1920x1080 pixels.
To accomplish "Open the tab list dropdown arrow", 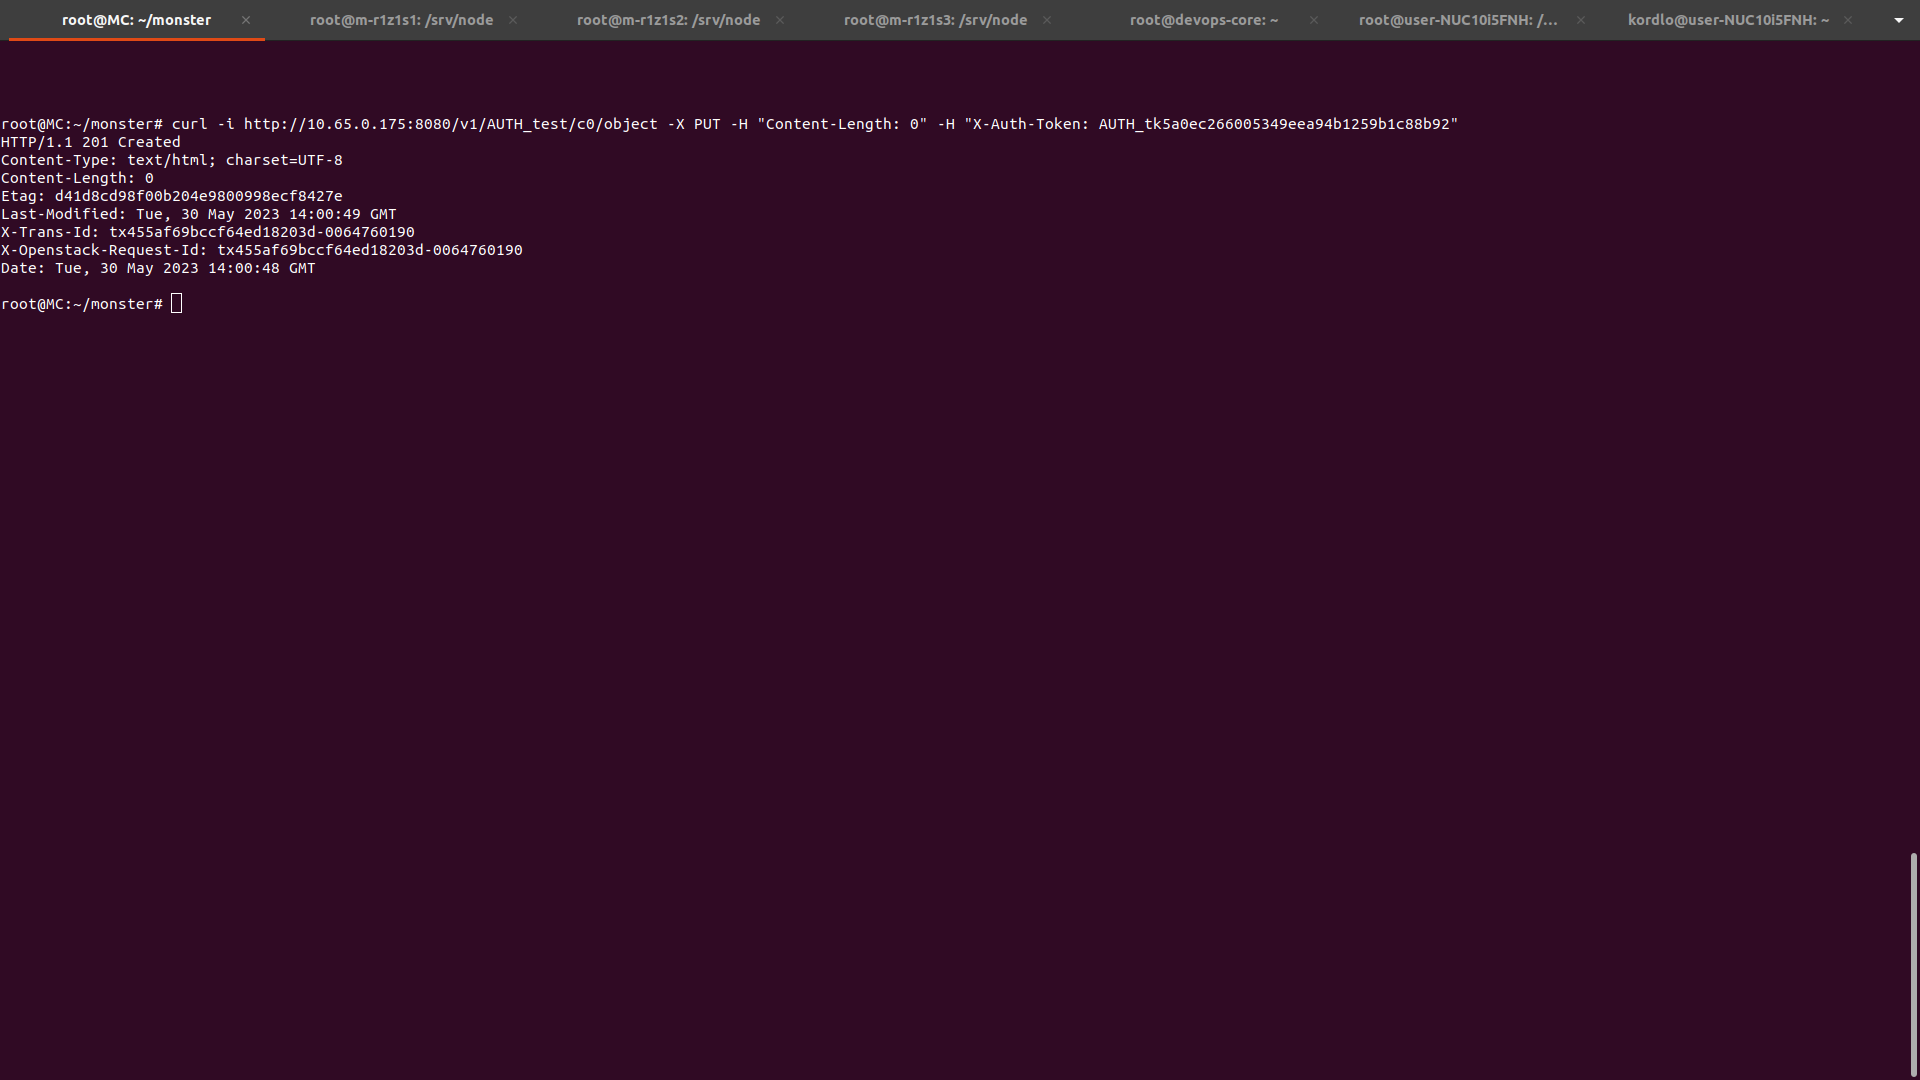I will coord(1898,20).
